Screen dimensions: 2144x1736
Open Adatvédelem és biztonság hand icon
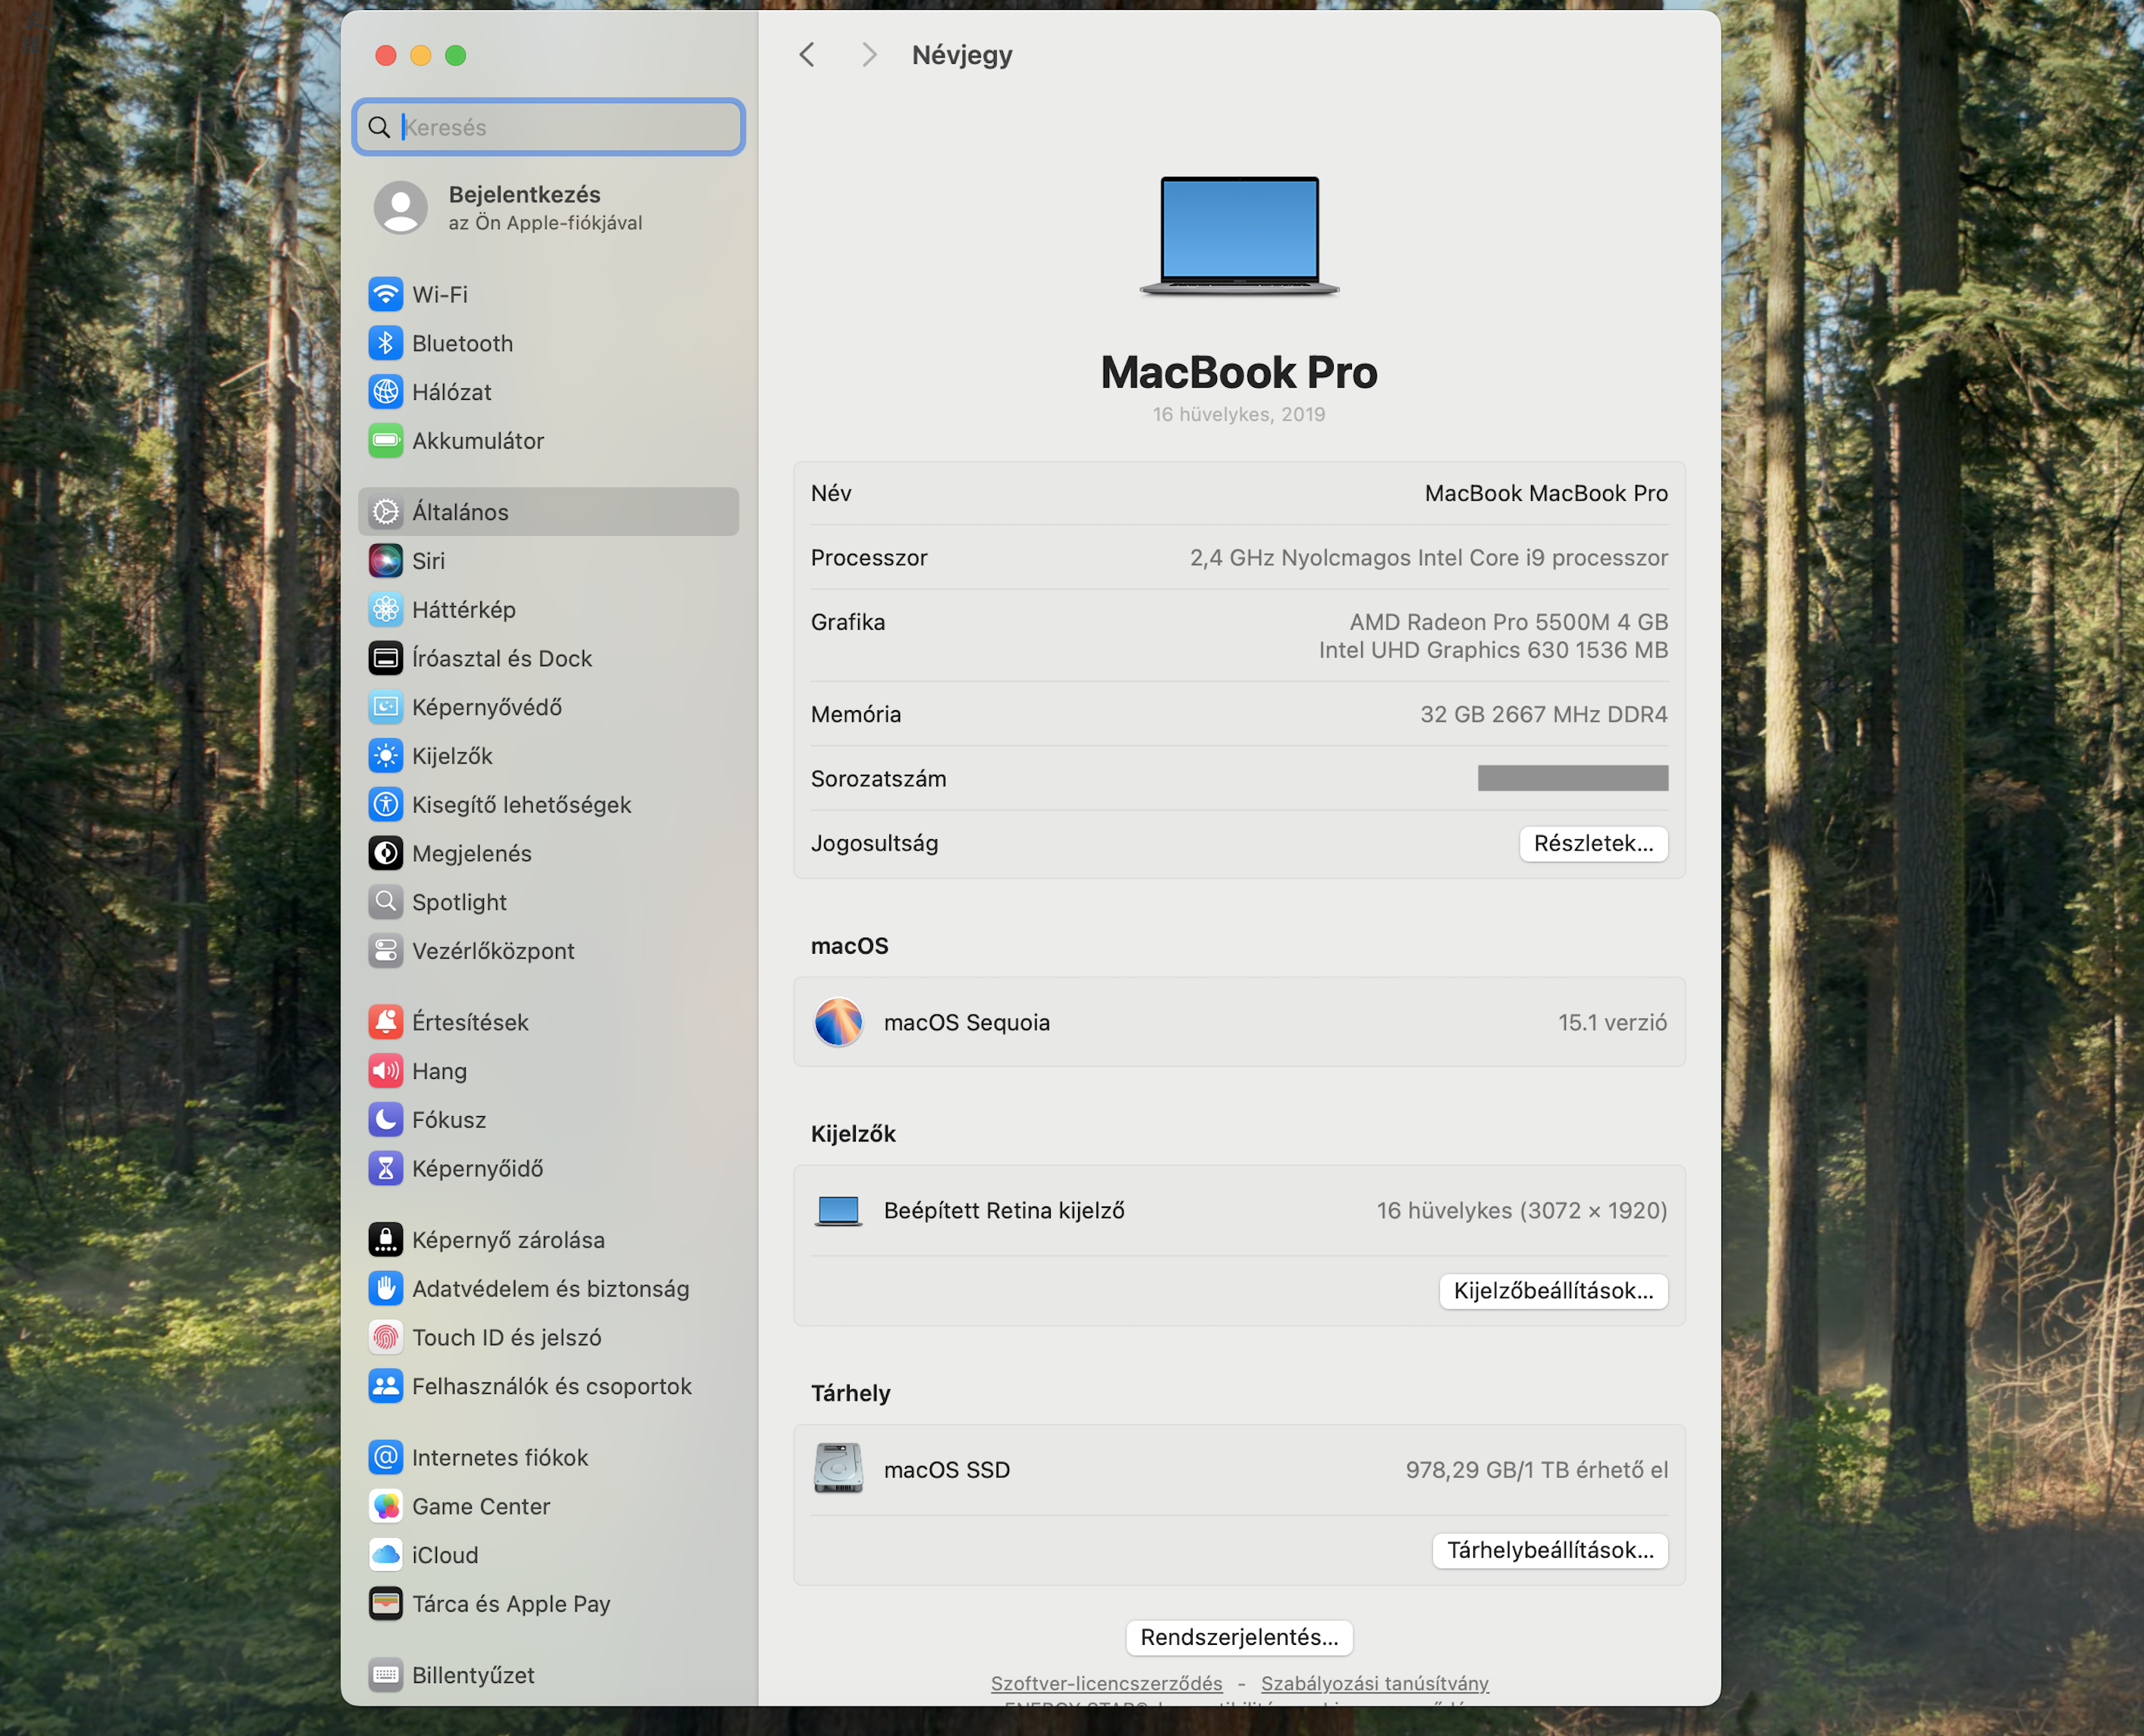(x=385, y=1289)
